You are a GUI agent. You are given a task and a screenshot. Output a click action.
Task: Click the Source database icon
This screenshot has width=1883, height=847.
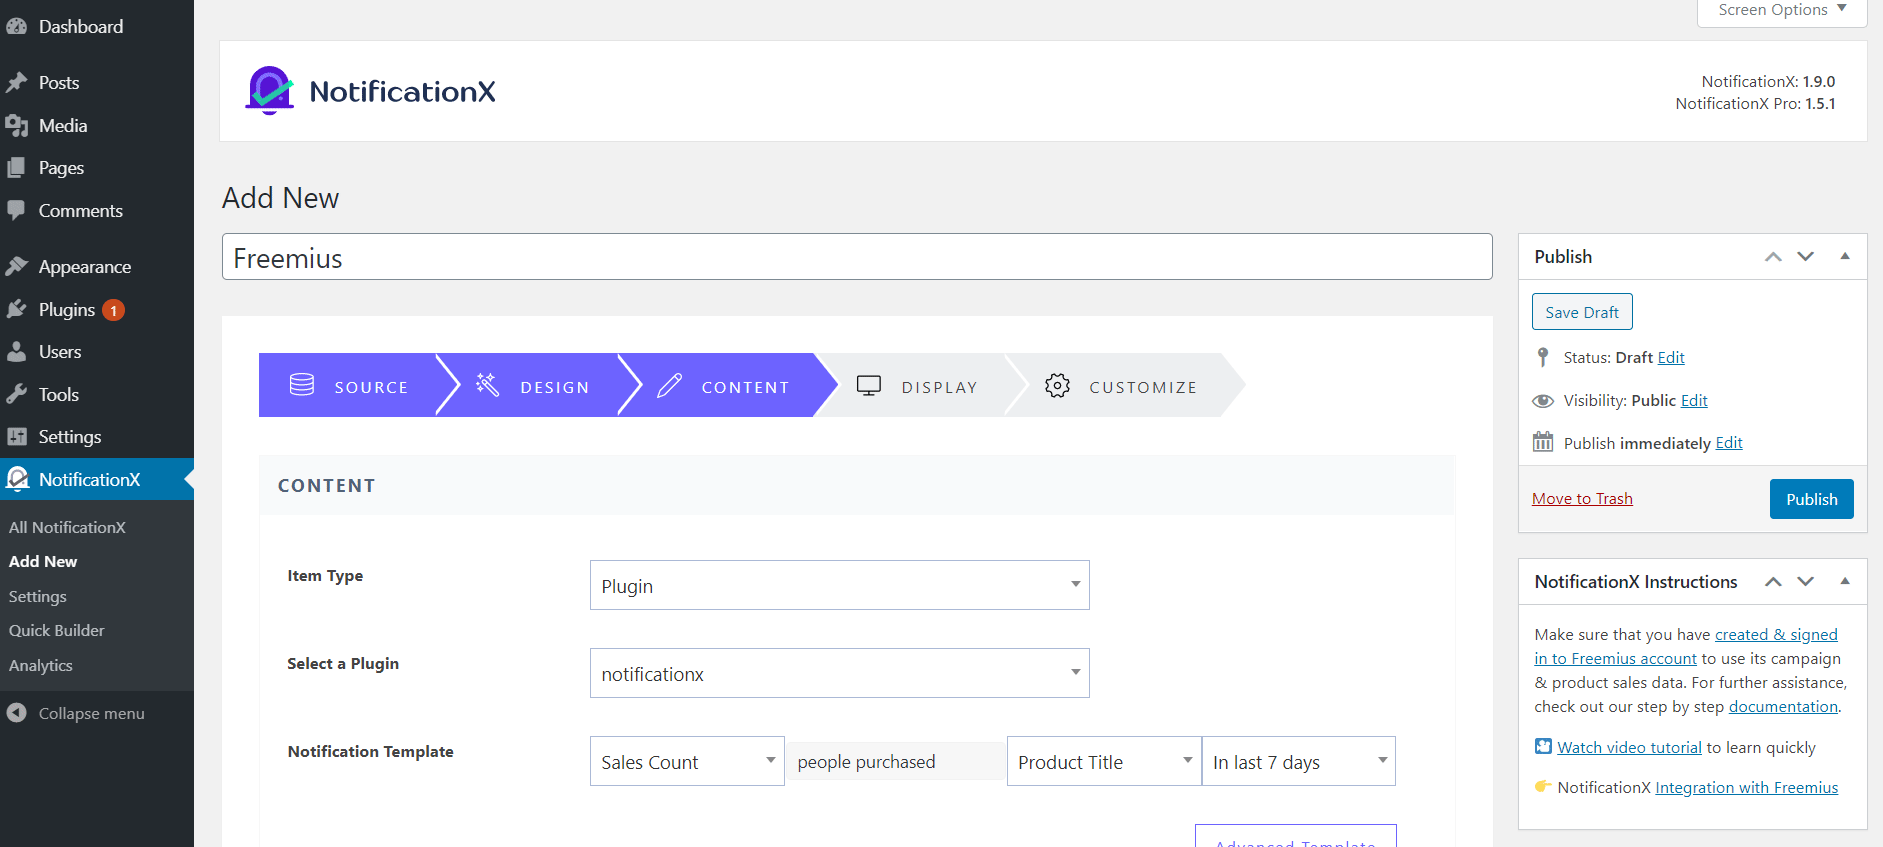click(302, 385)
